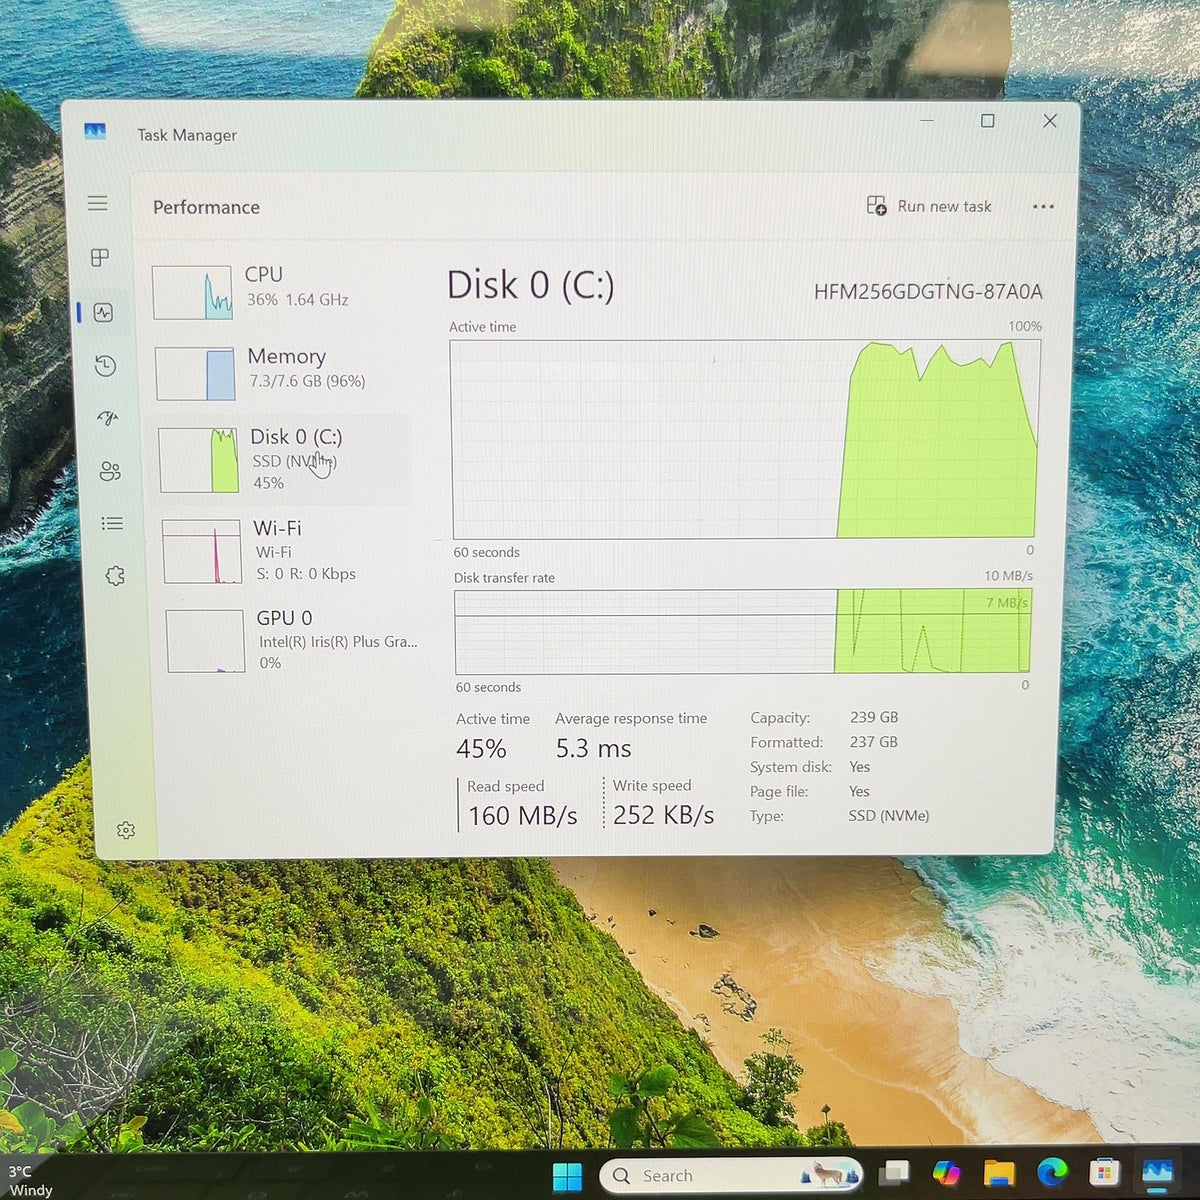Go to the Processes page icon
The width and height of the screenshot is (1200, 1200).
(100, 258)
